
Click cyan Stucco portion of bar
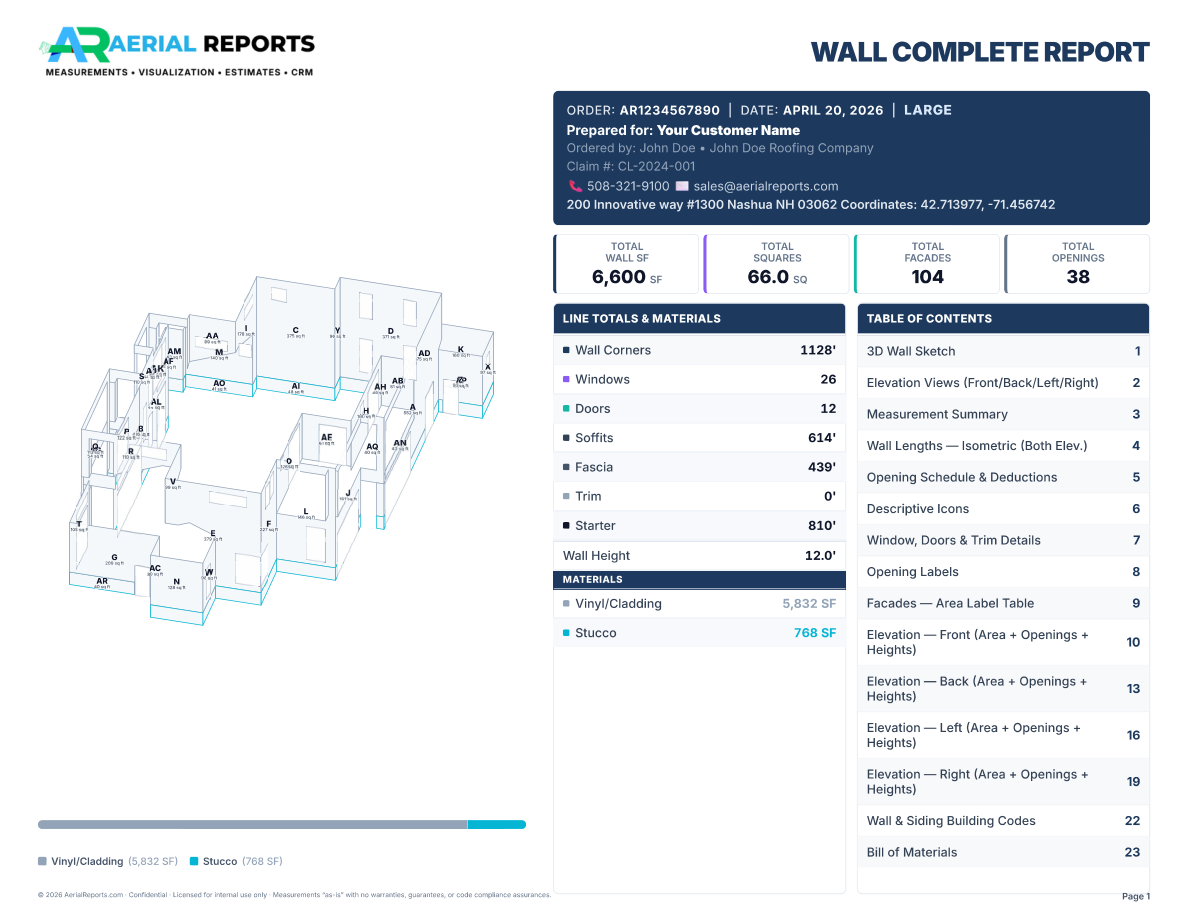[497, 825]
